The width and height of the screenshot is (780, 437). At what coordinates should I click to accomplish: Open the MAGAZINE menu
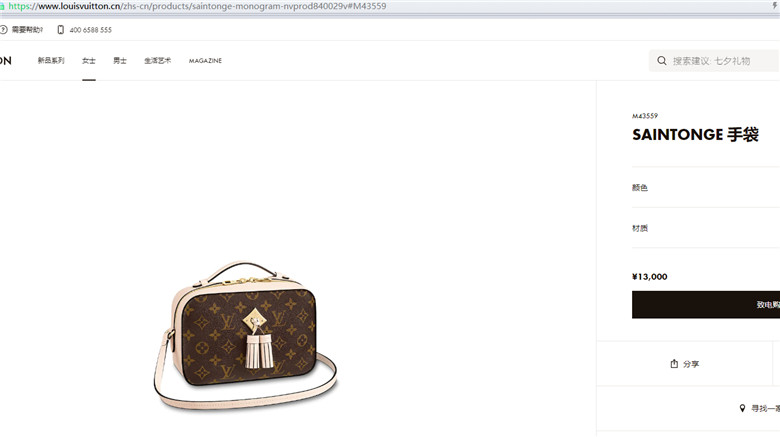click(x=205, y=61)
